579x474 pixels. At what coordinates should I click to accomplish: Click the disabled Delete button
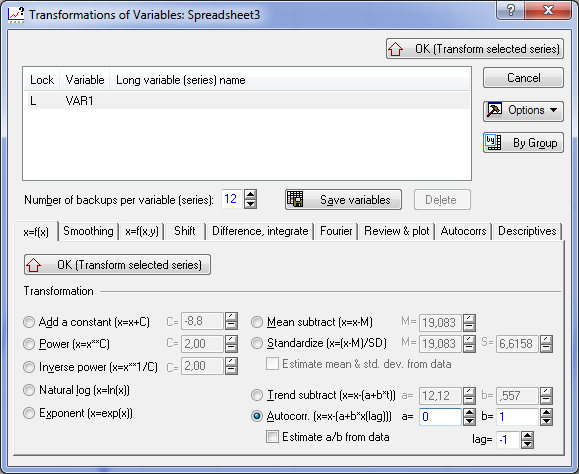tap(442, 200)
